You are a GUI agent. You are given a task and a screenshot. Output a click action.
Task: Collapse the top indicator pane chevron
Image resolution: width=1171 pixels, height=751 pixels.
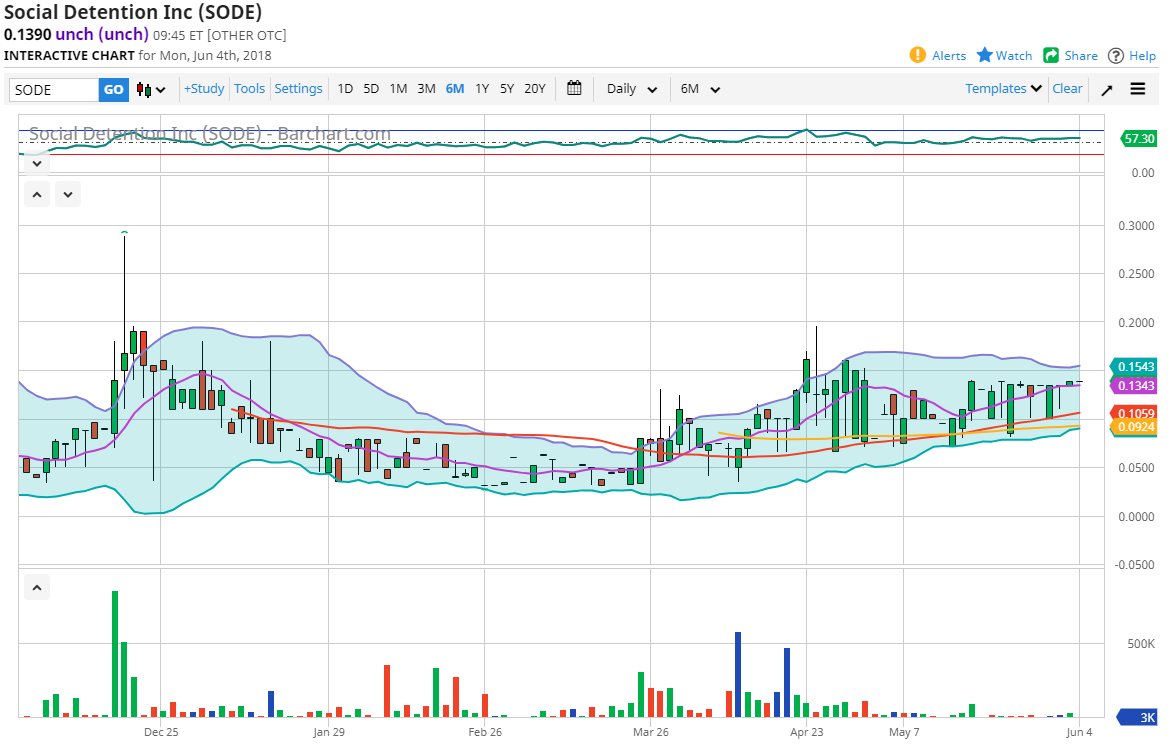pyautogui.click(x=37, y=163)
